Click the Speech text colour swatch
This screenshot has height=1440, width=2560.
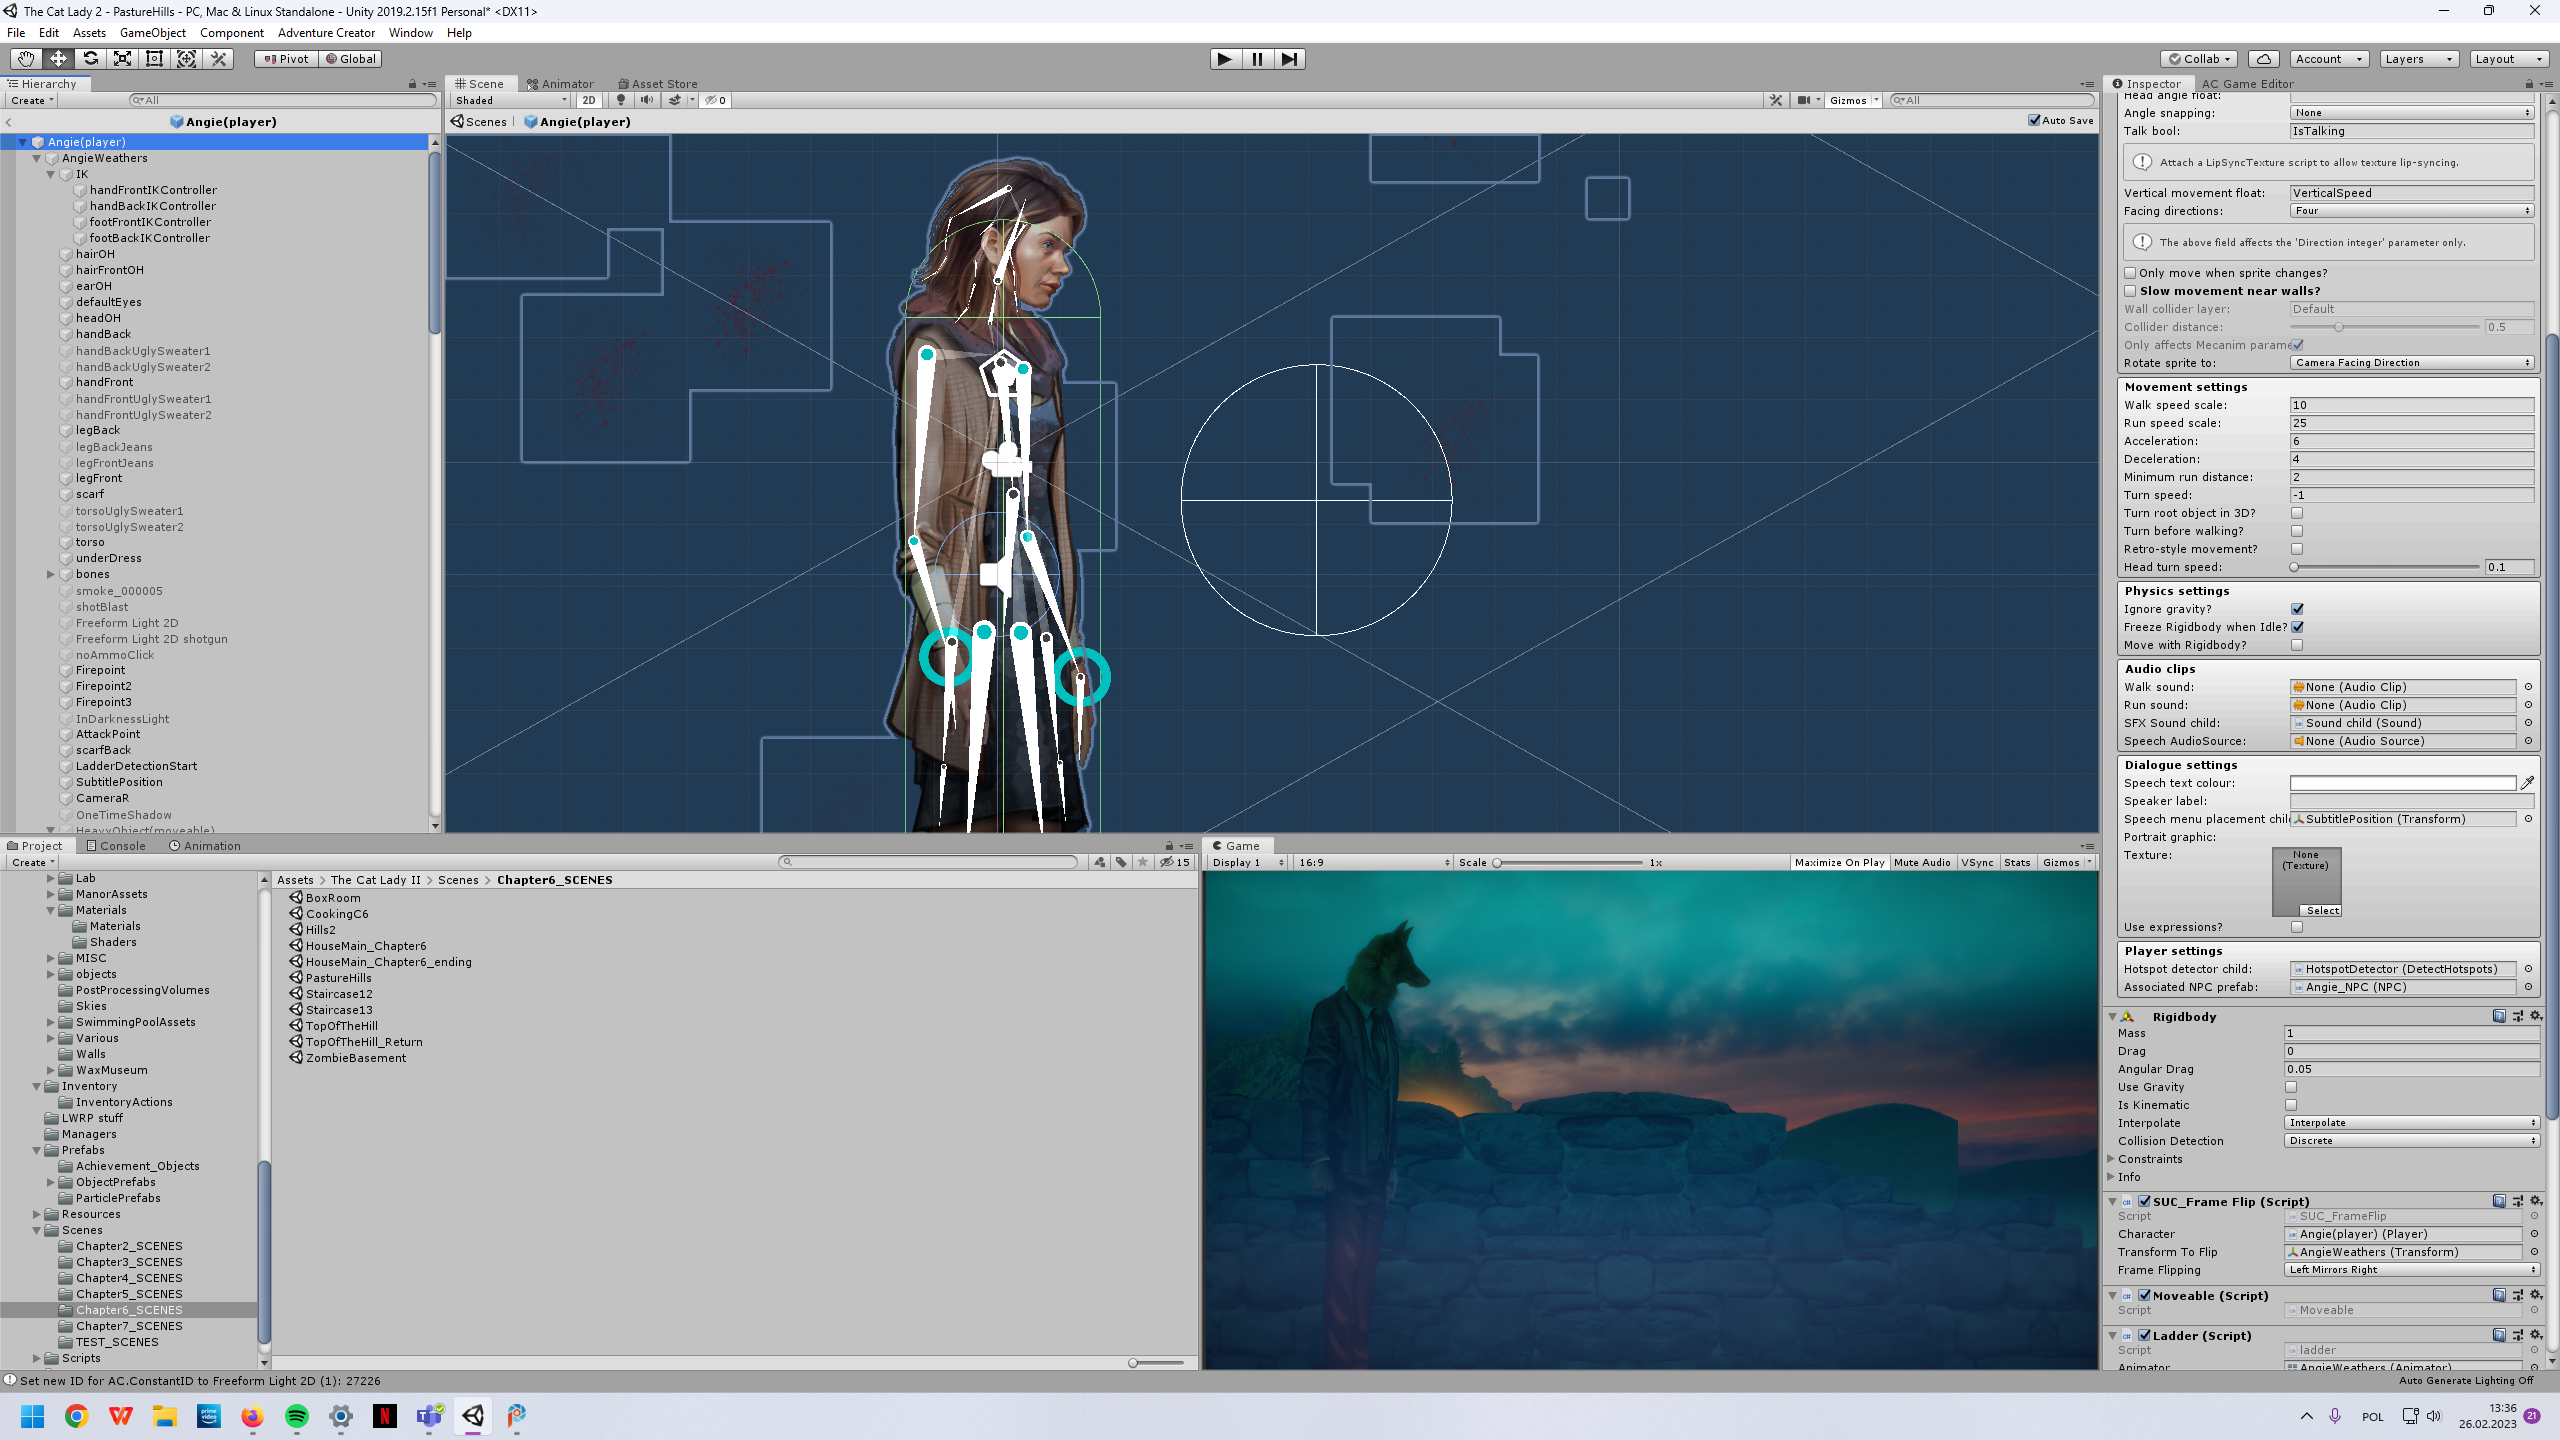[x=2402, y=783]
